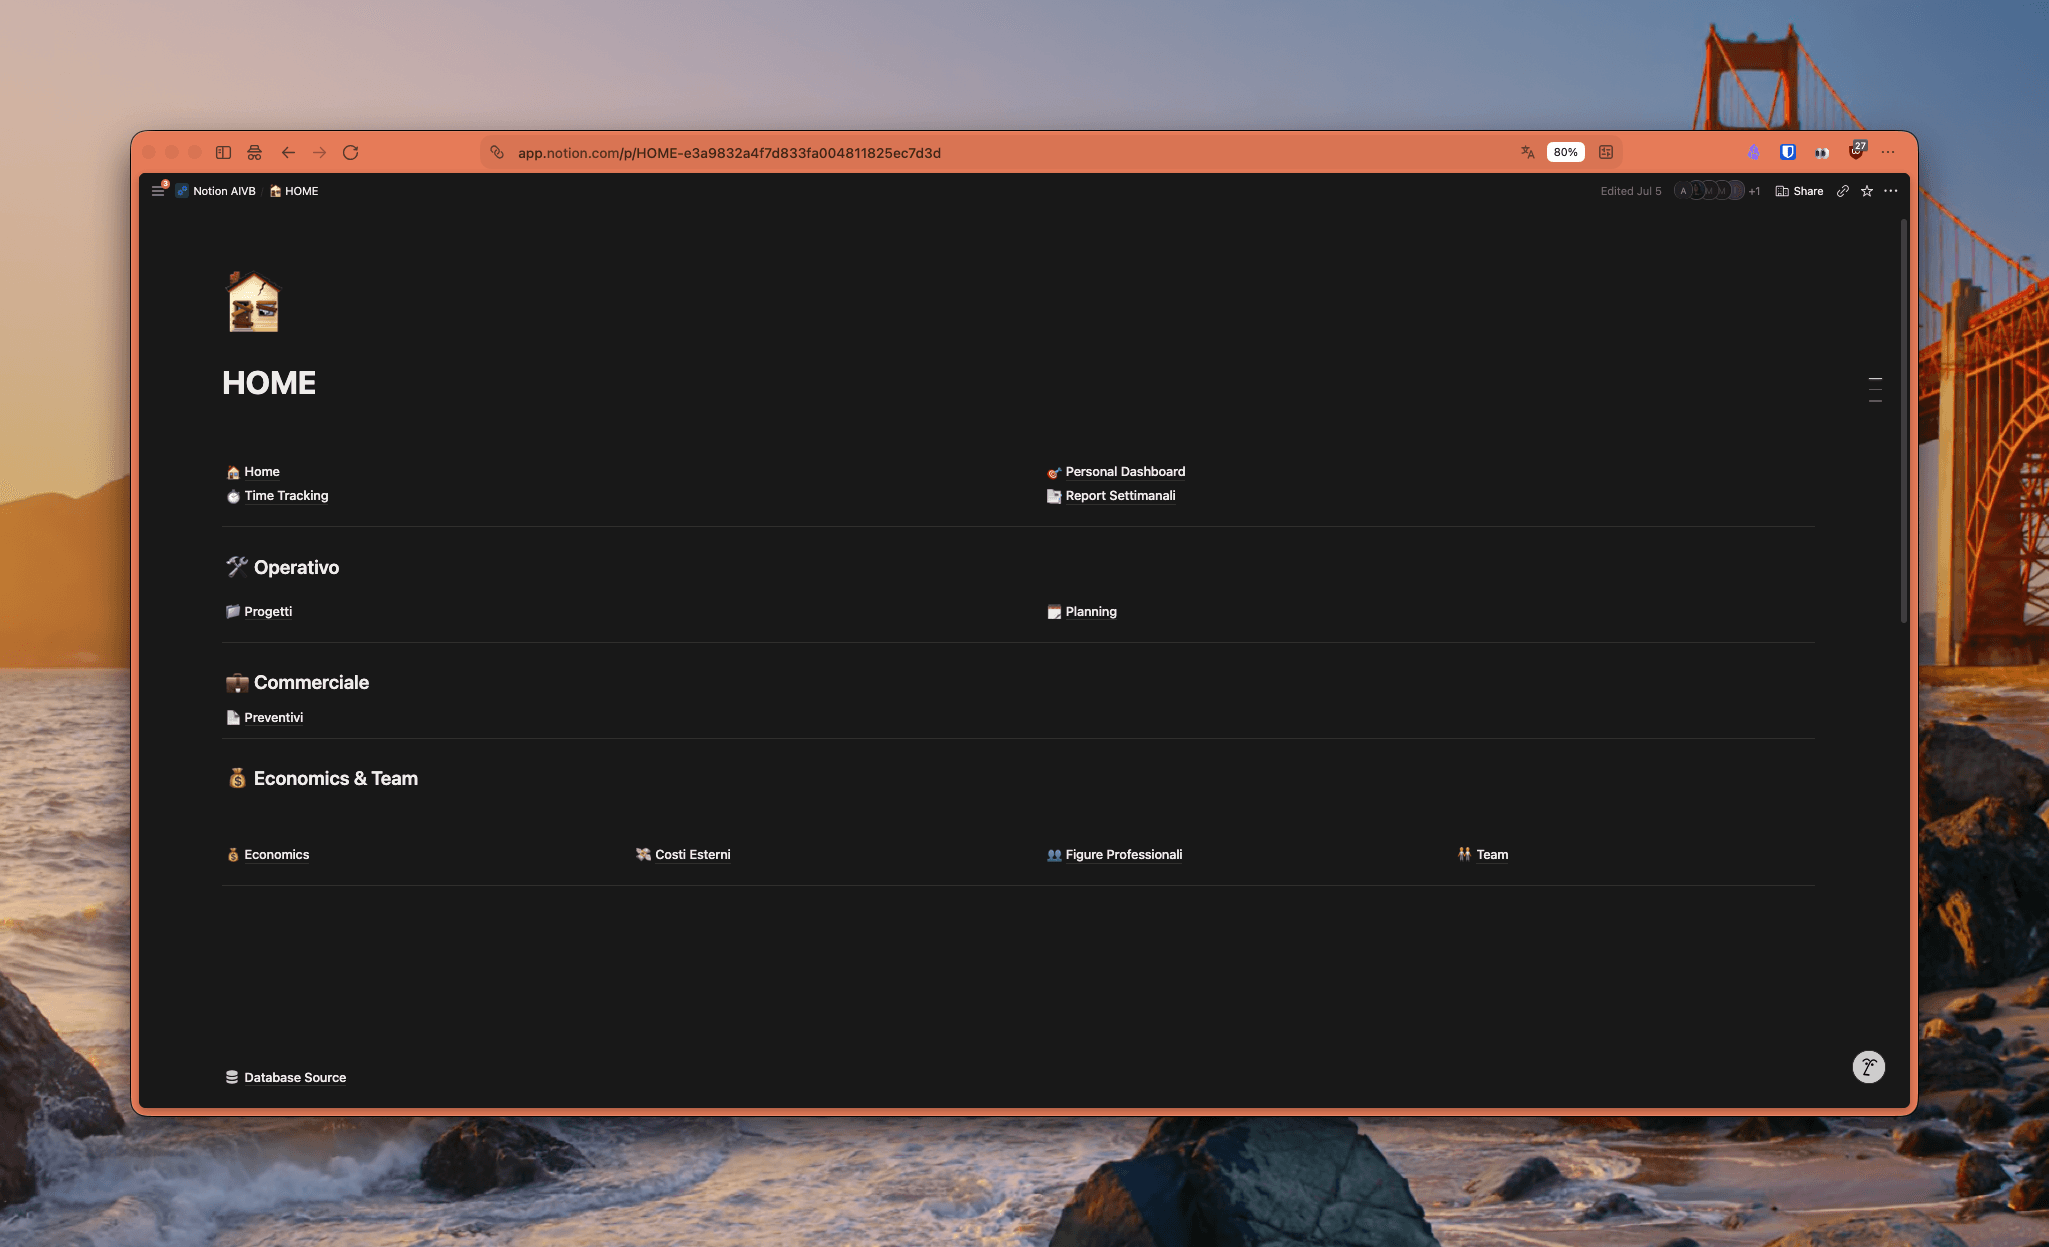Open the Notion sidebar hamburger menu
The width and height of the screenshot is (2049, 1247).
tap(158, 191)
